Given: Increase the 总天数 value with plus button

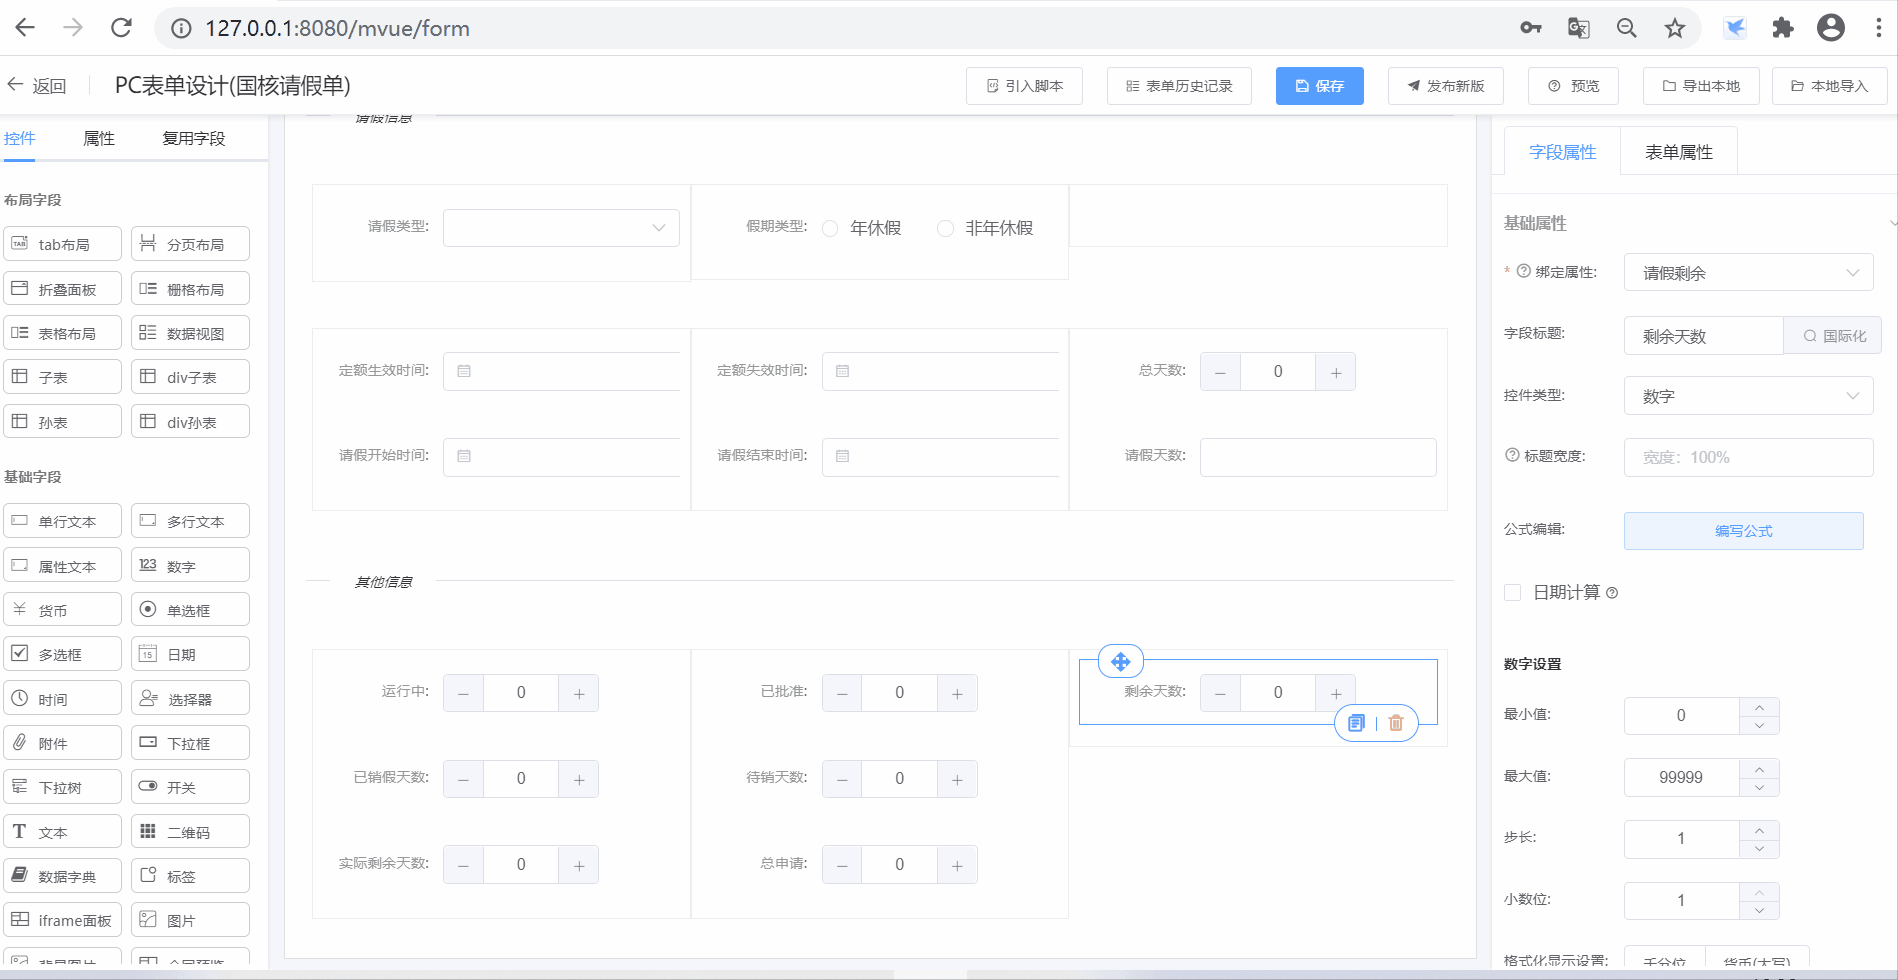Looking at the screenshot, I should point(1336,372).
